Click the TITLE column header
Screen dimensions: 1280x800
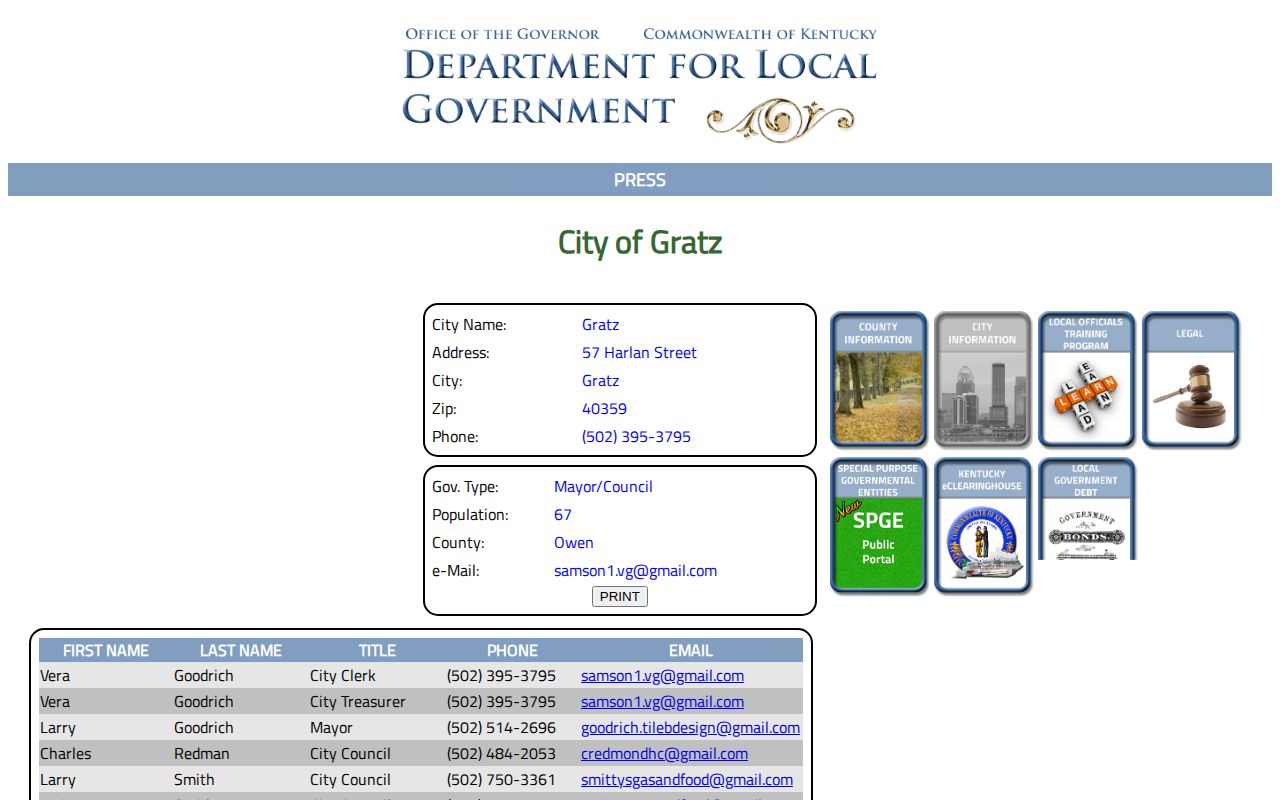point(377,650)
